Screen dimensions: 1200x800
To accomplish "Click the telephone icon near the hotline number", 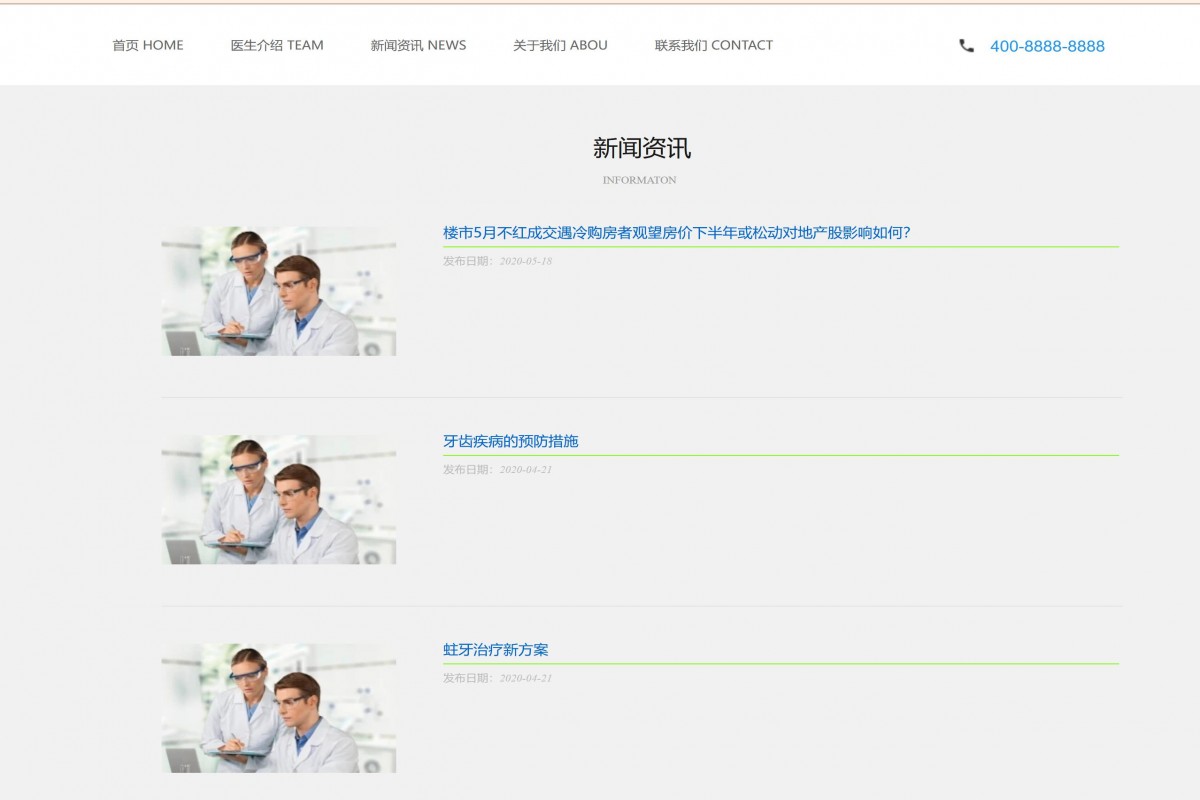I will [x=965, y=45].
